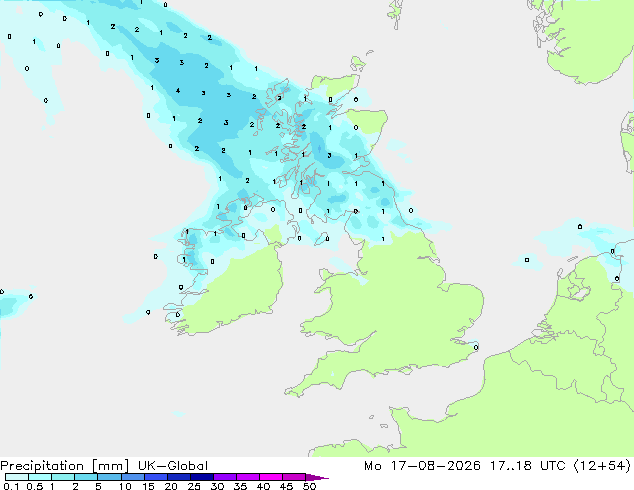This screenshot has width=634, height=490.
Task: Pick the 2–5 mm legend color swatch
Action: [x=86, y=477]
